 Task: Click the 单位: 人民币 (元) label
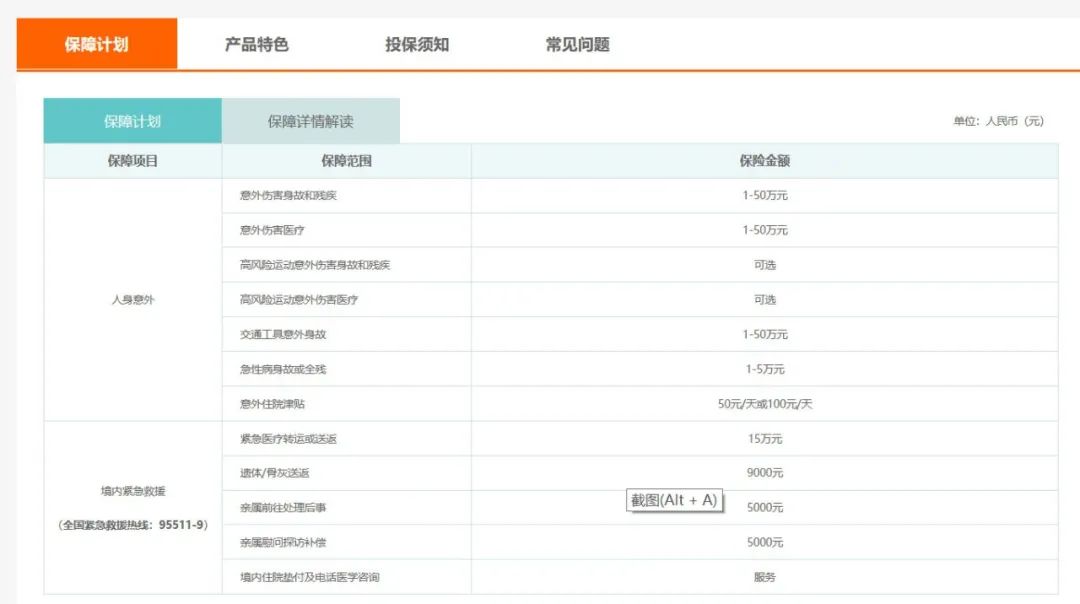point(999,121)
